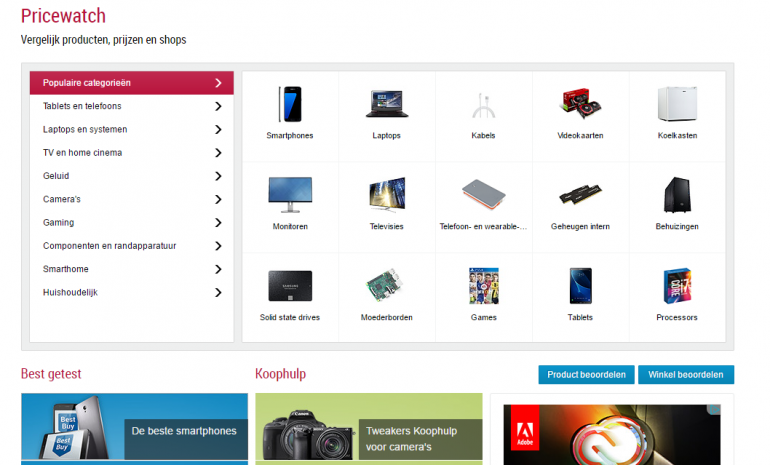Select Huishoudelijk in the category list
This screenshot has width=770, height=465.
point(132,293)
